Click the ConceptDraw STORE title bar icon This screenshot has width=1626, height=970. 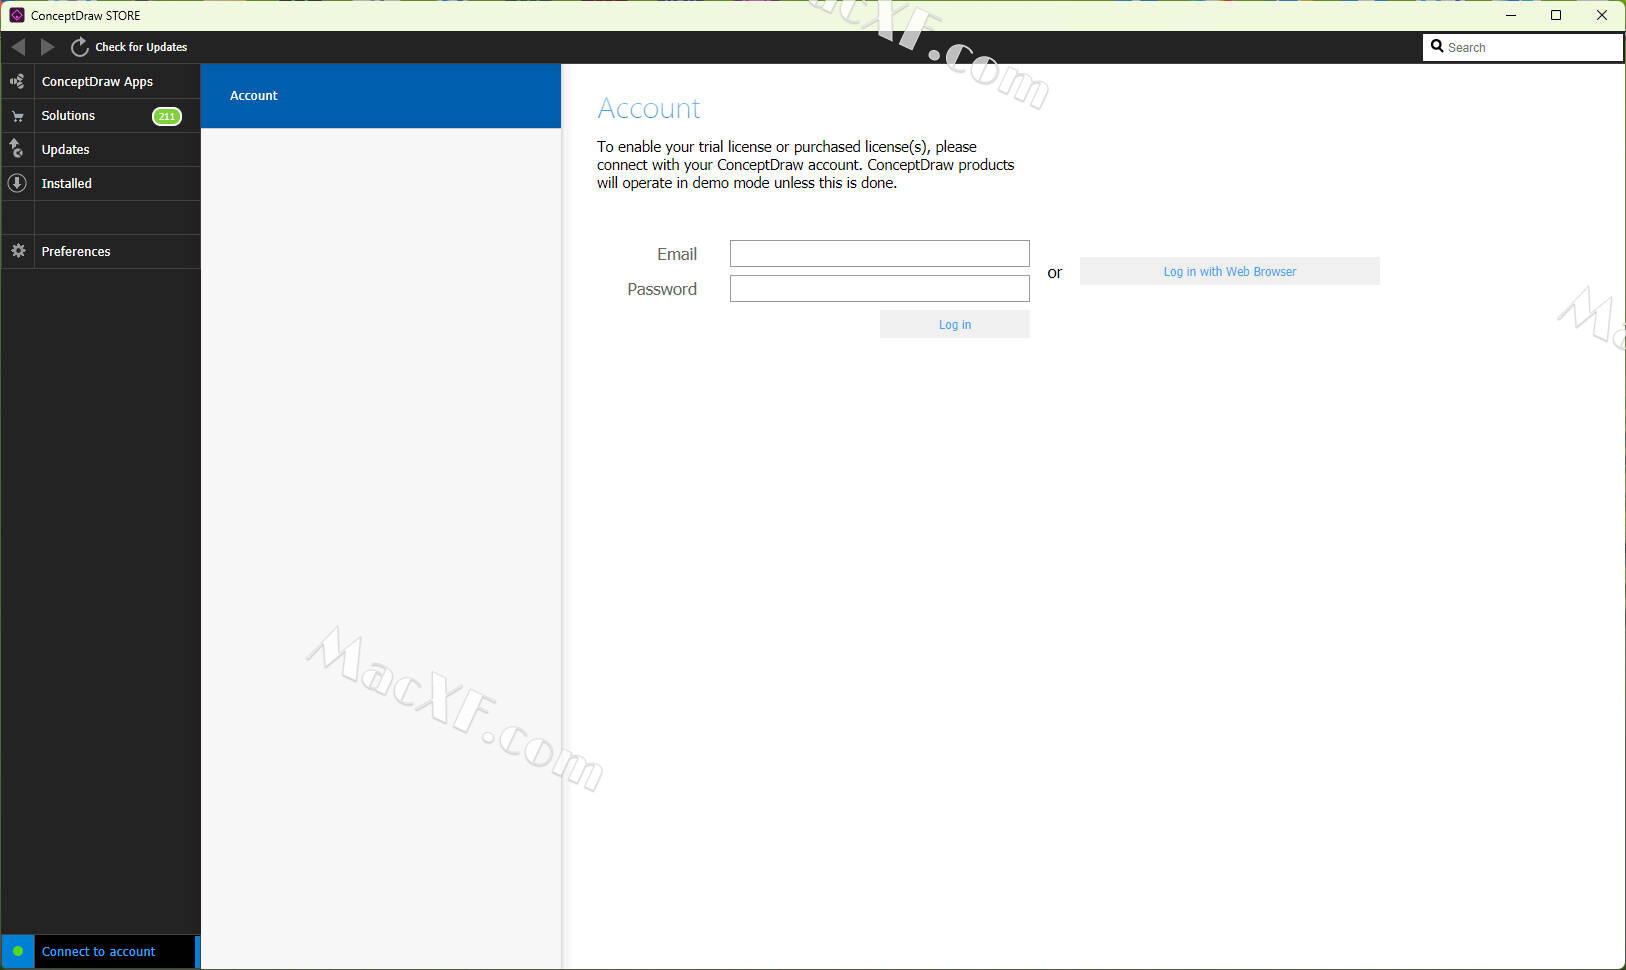(17, 15)
